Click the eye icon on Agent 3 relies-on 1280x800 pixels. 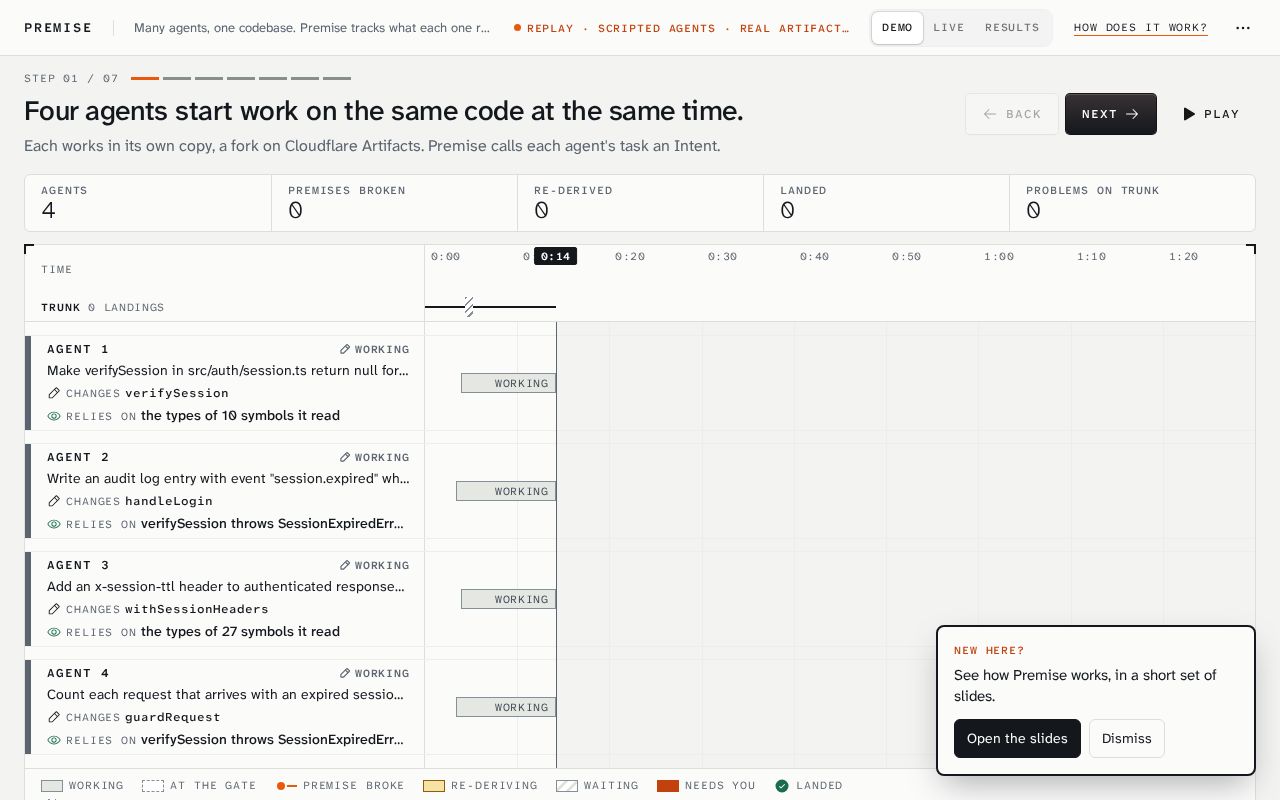[x=54, y=632]
